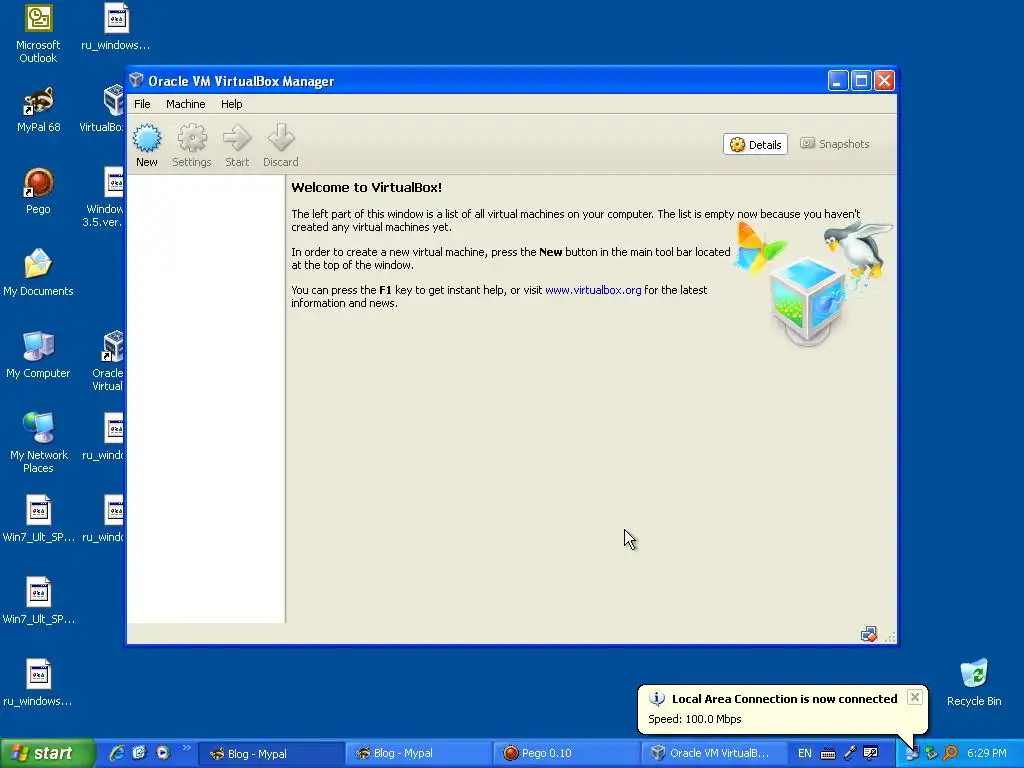The image size is (1024, 768).
Task: Click the EN language indicator
Action: click(x=805, y=754)
